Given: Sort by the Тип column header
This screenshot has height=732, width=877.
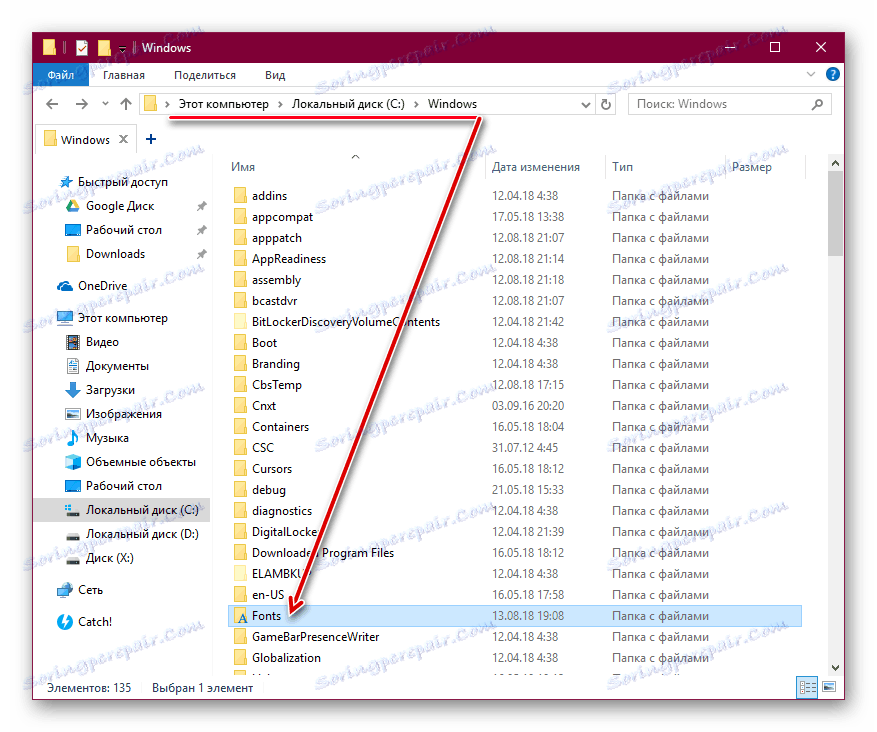Looking at the screenshot, I should pos(622,167).
